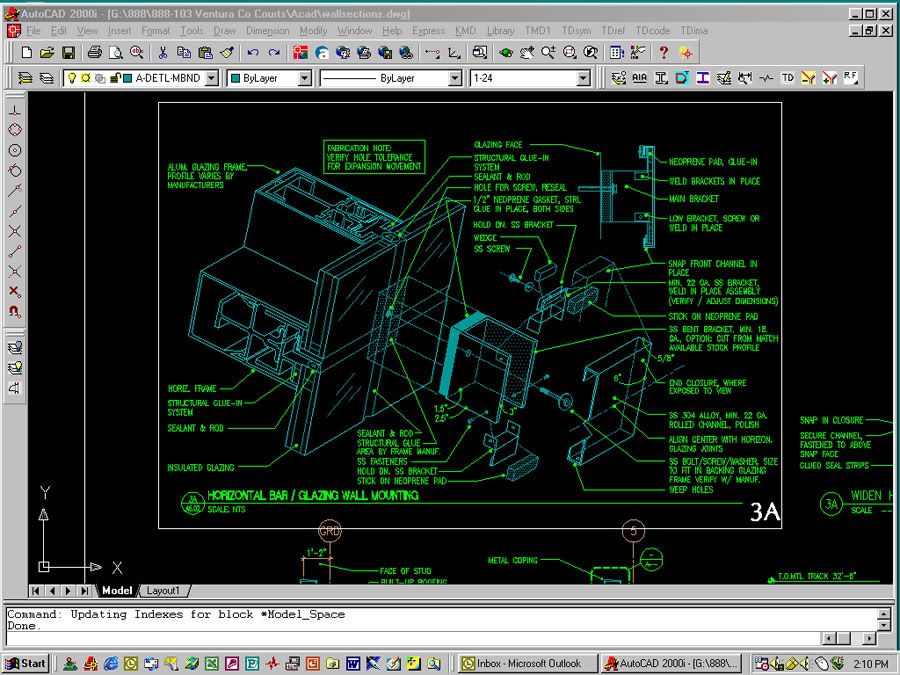
Task: Toggle the layer on/off lightbulb
Action: [x=71, y=78]
